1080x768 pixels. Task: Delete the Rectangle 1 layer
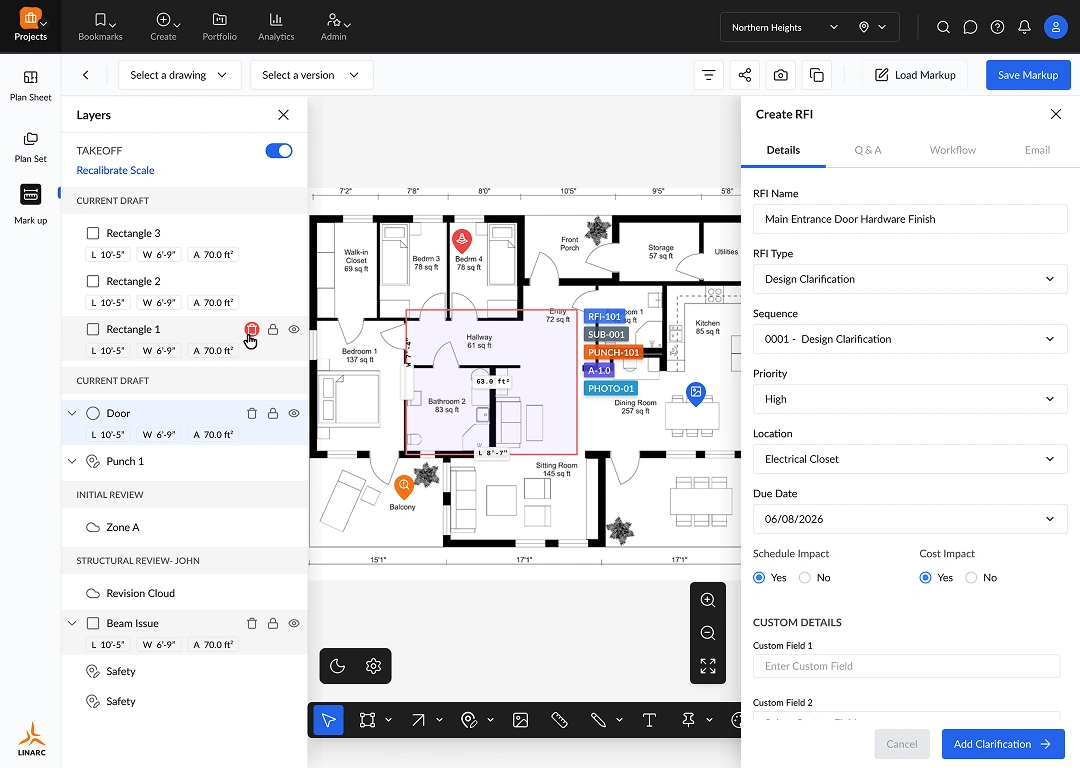click(252, 329)
